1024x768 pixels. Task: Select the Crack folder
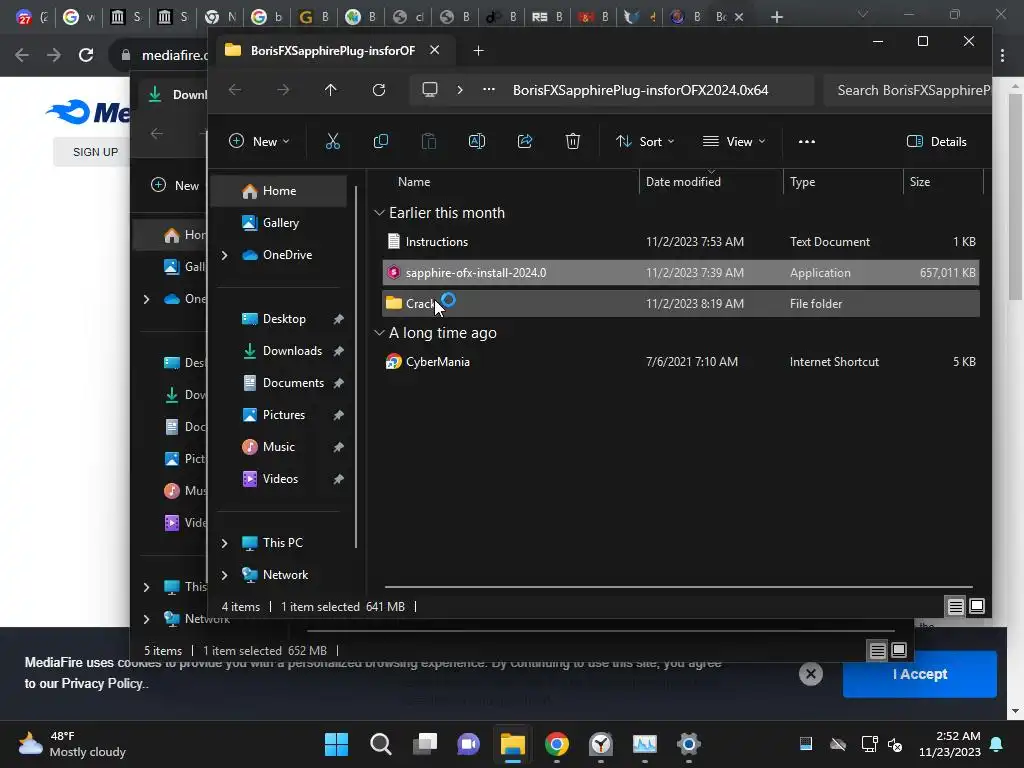point(680,303)
